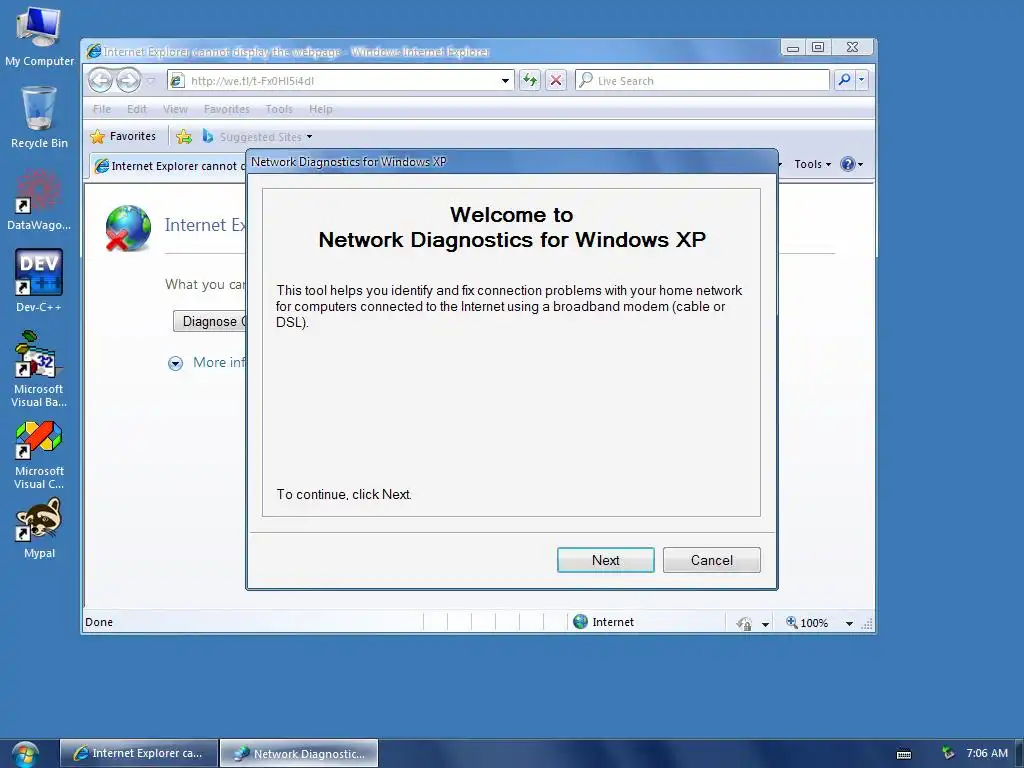Click the 'Done' status bar text

99,622
